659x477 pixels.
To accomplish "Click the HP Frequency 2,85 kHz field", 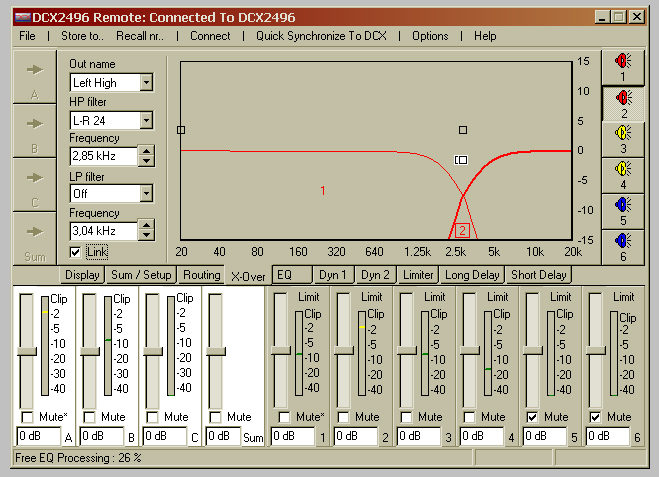I will tap(104, 156).
